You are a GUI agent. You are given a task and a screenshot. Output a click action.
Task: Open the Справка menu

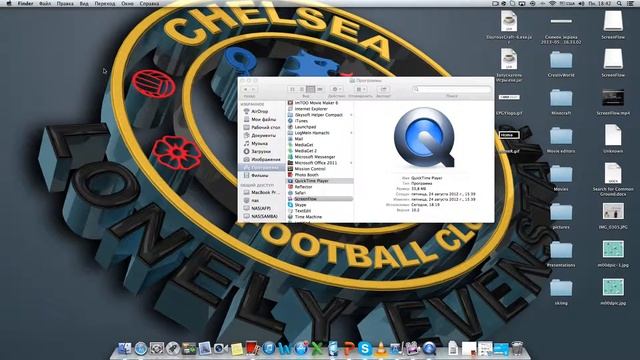(x=149, y=3)
